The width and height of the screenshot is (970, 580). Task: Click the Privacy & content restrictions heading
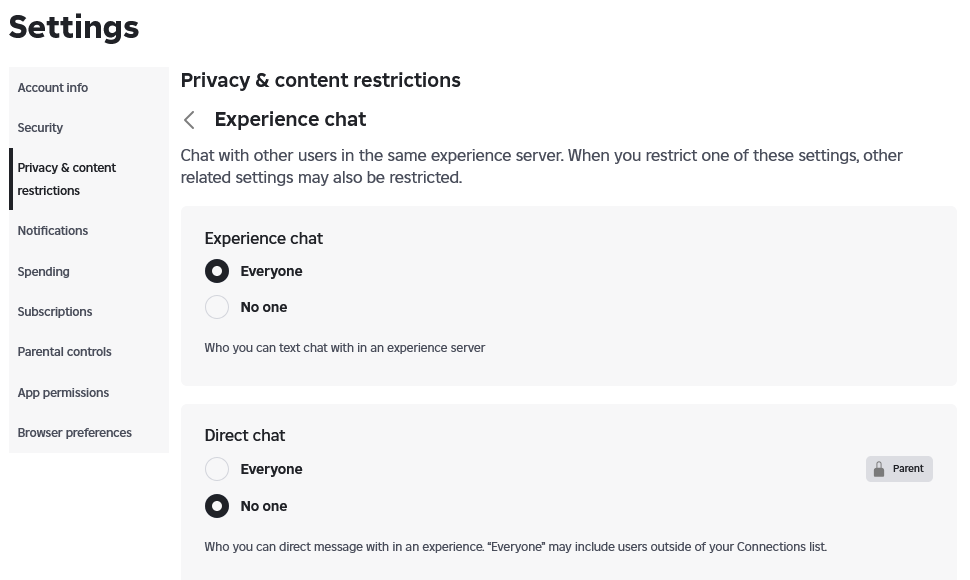(x=320, y=80)
